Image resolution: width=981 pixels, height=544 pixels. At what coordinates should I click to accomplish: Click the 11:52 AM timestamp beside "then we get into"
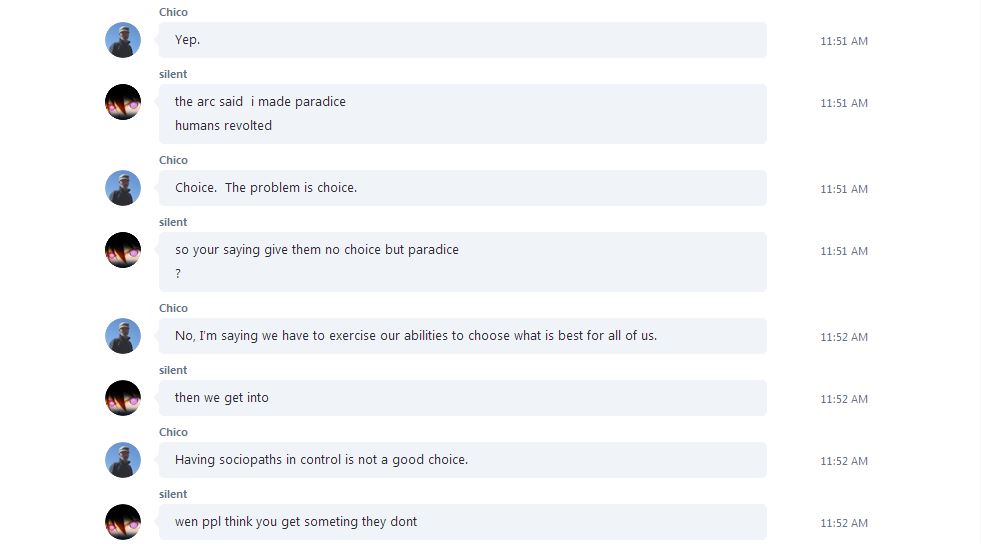pos(844,399)
